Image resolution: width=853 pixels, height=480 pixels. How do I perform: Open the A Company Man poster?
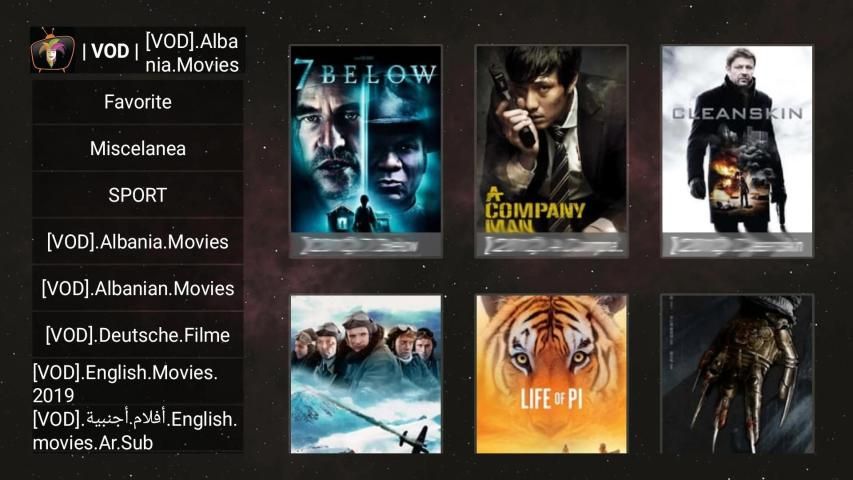[x=552, y=139]
